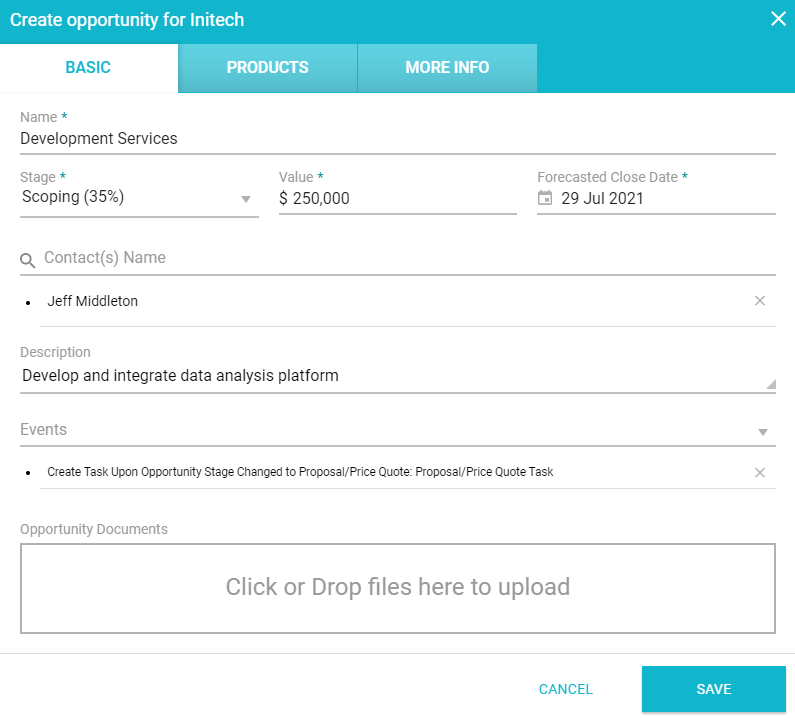Switch to the Products tab

267,68
